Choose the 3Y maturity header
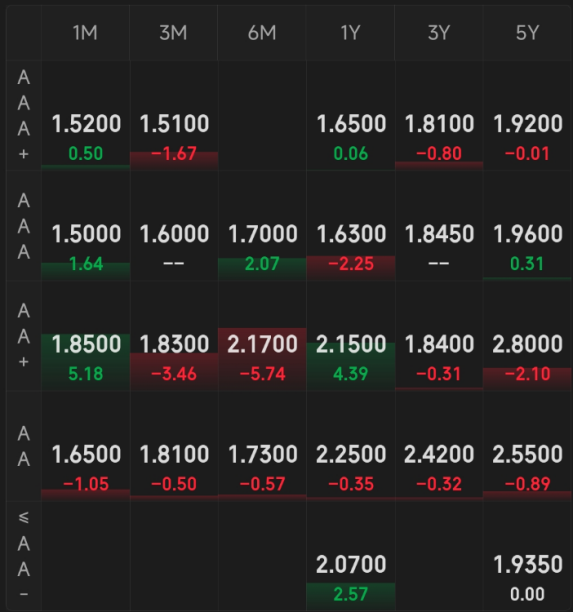This screenshot has height=612, width=573. click(x=439, y=33)
